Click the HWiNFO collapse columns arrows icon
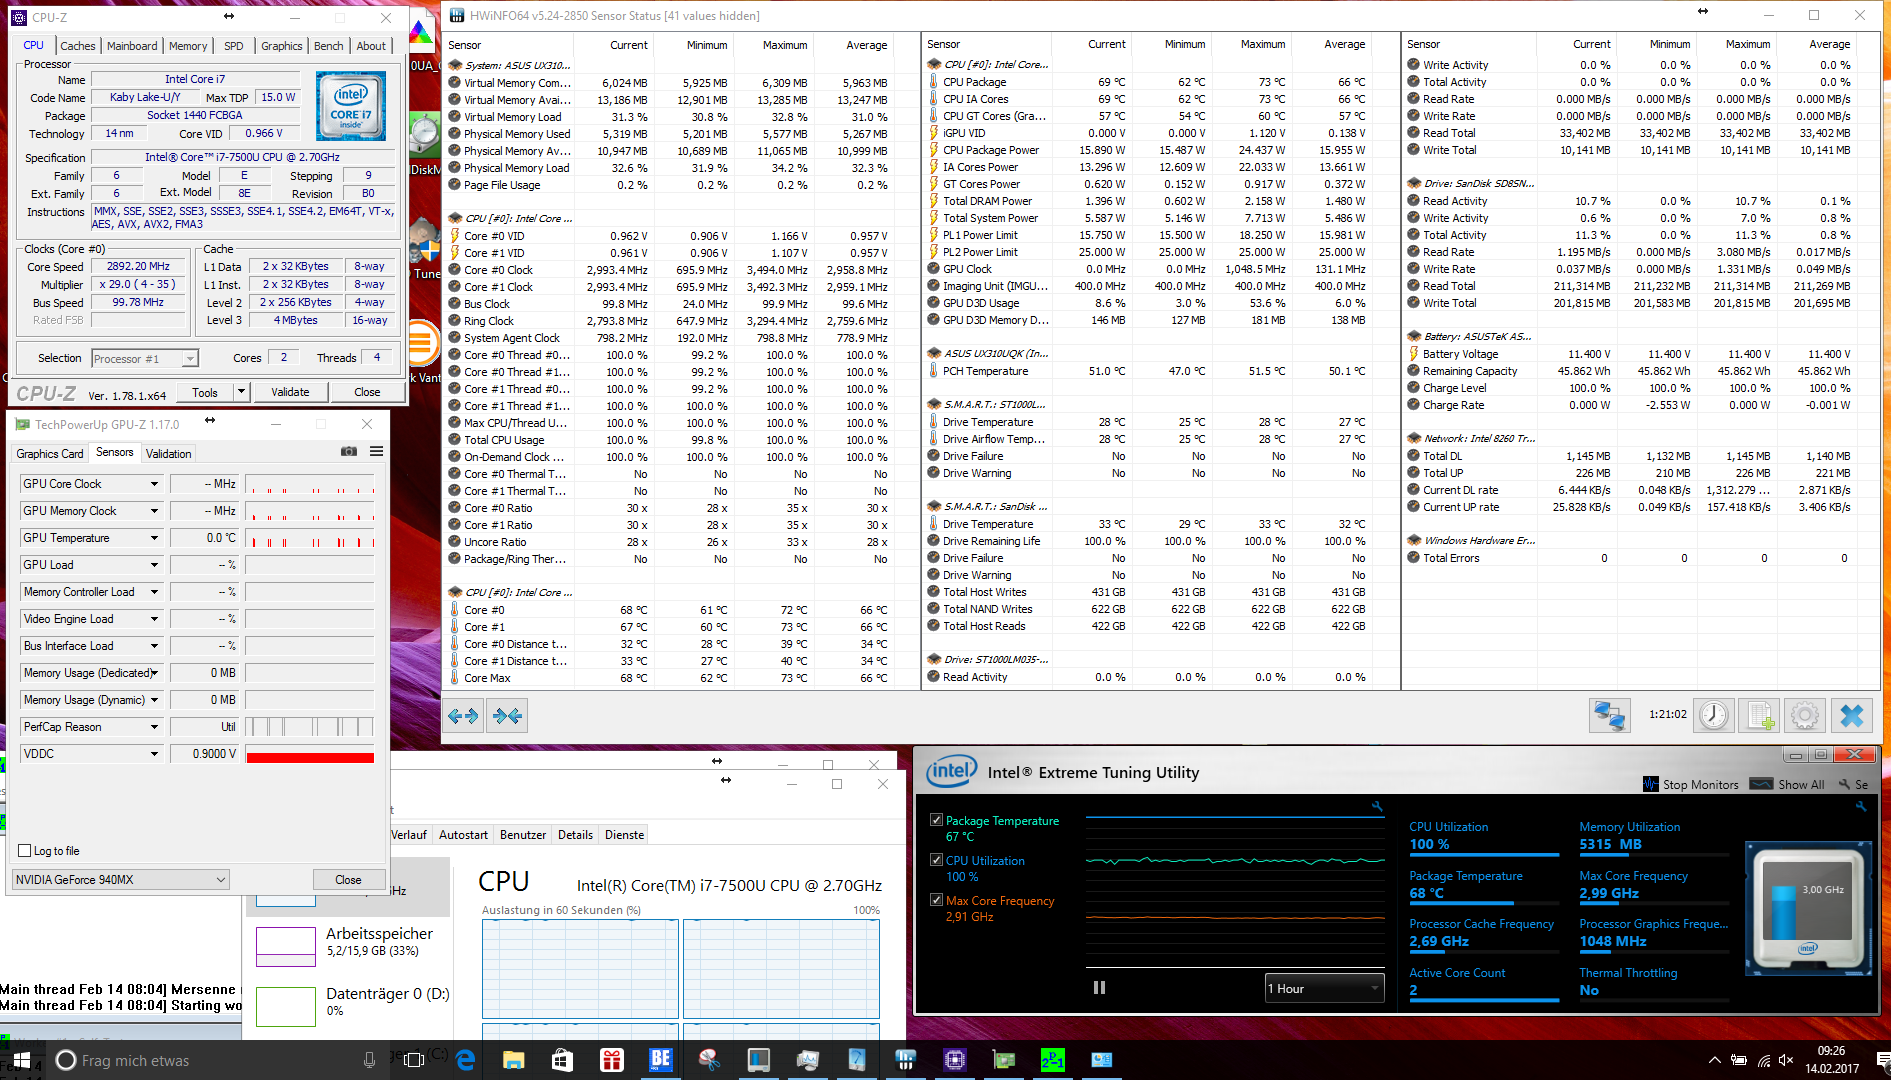 pos(507,716)
